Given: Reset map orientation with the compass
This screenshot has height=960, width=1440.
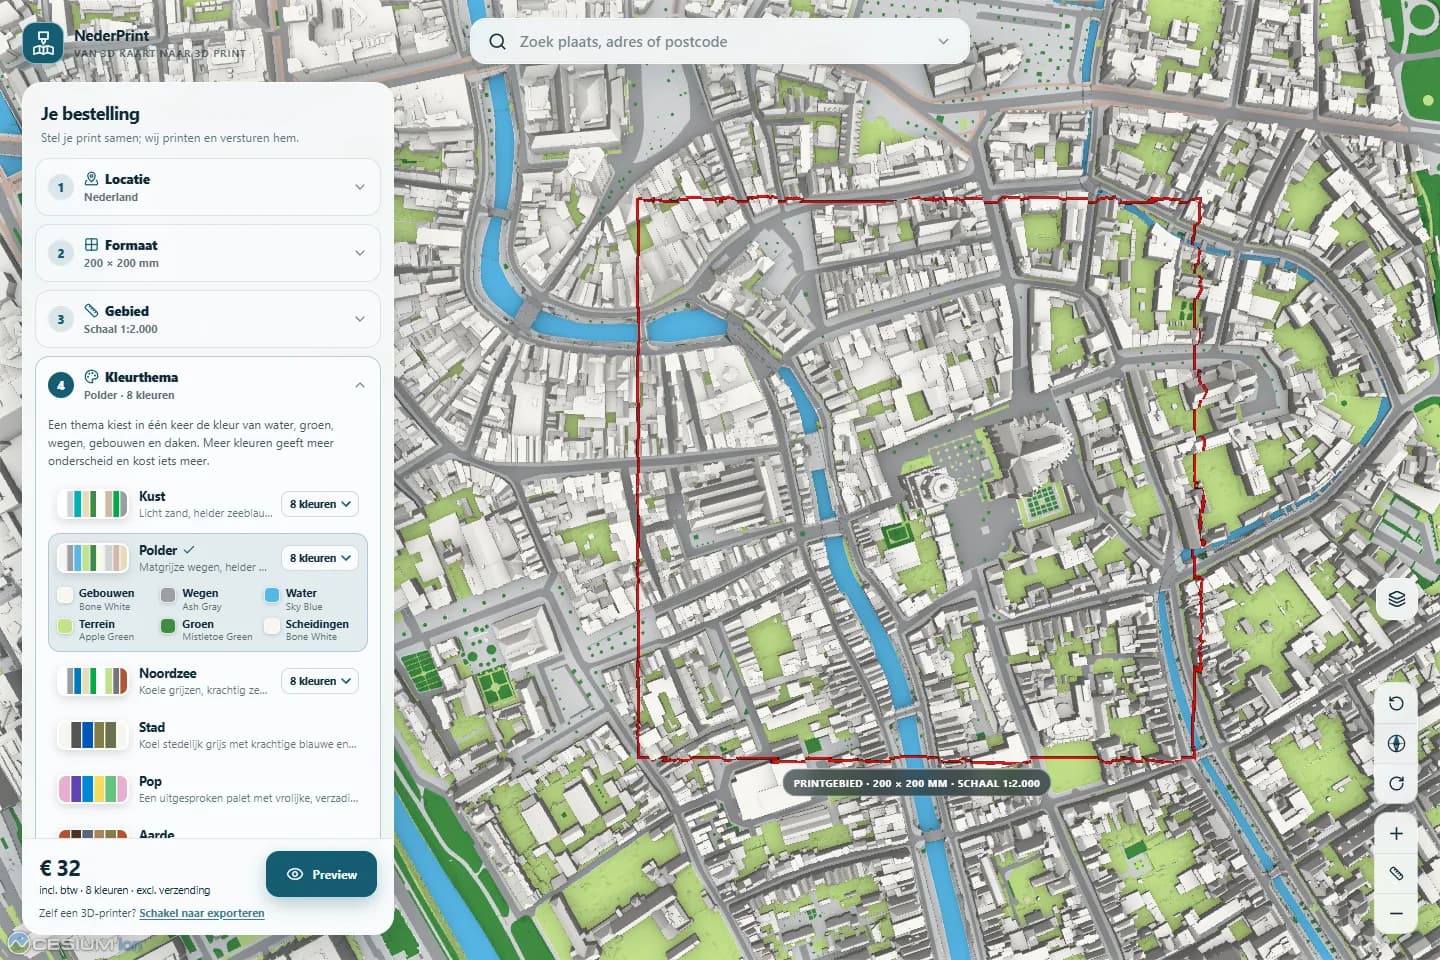Looking at the screenshot, I should pyautogui.click(x=1397, y=743).
